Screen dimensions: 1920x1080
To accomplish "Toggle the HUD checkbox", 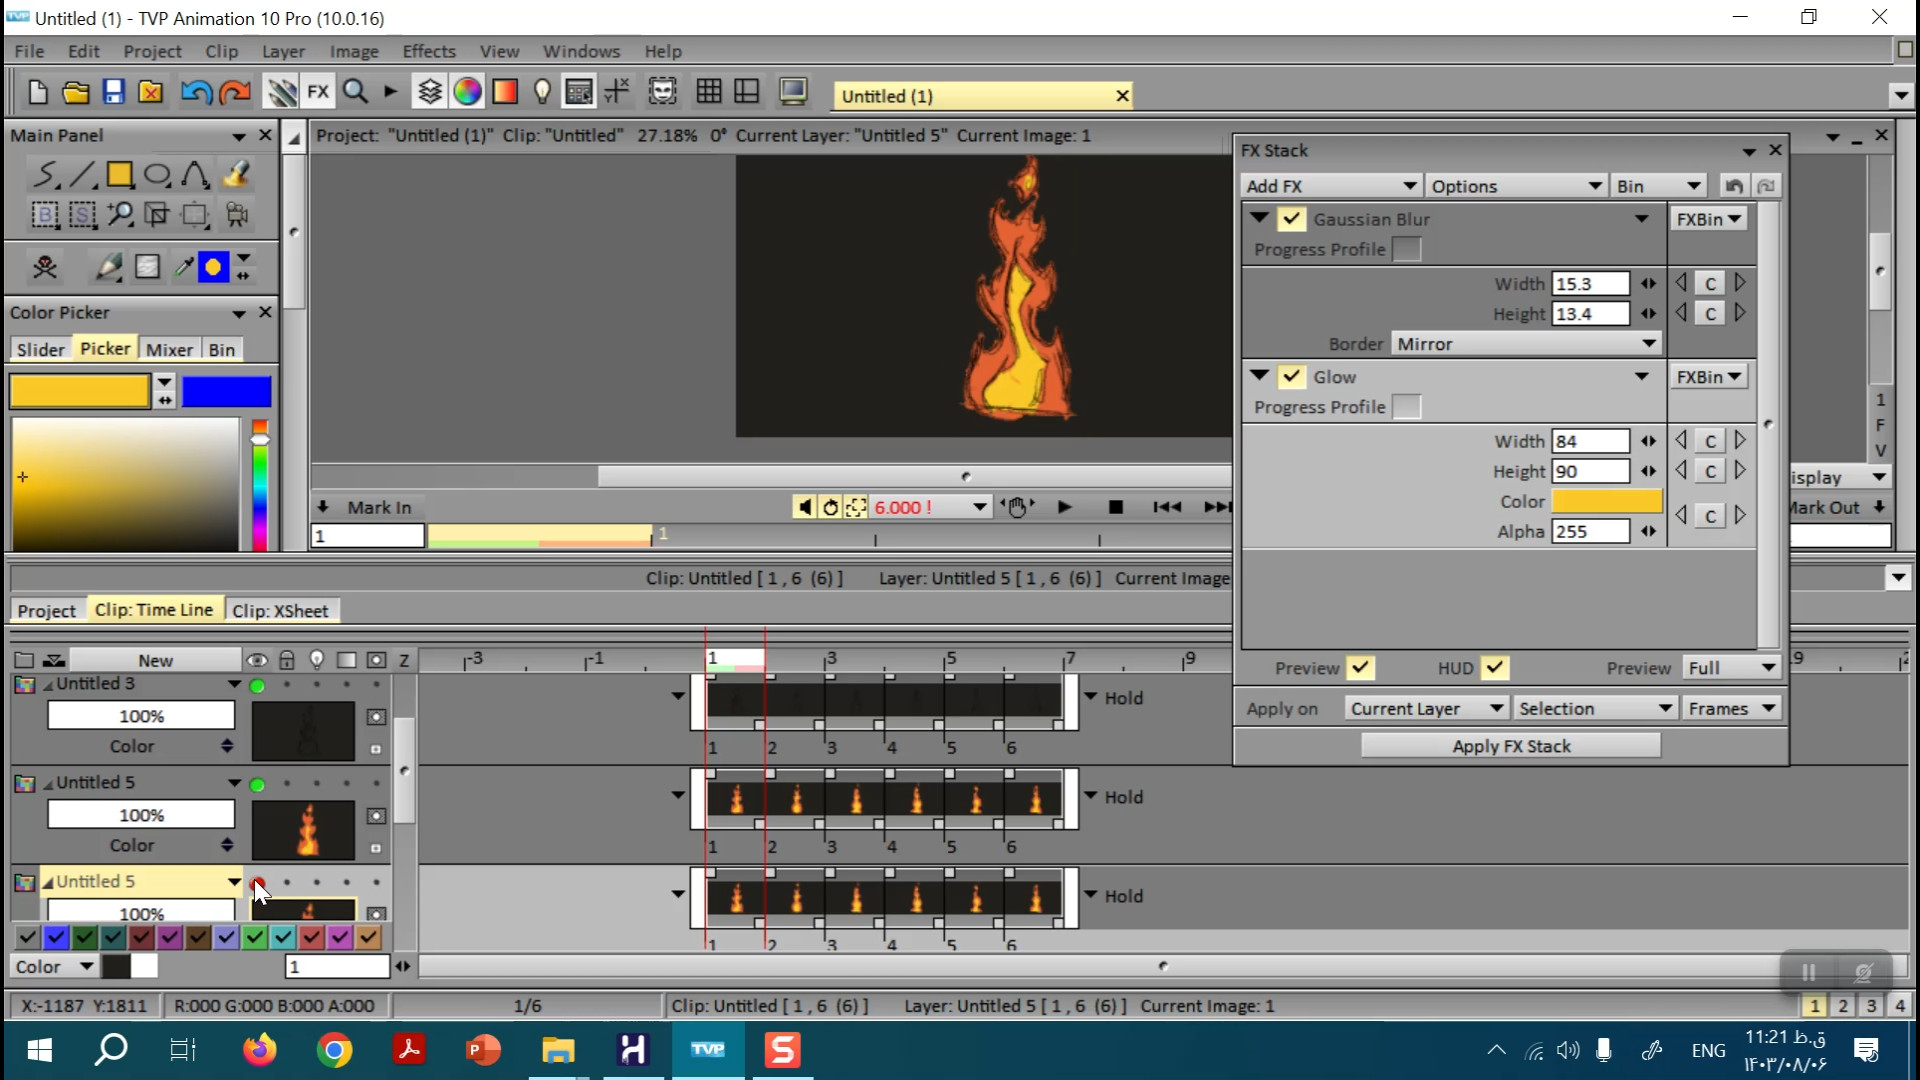I will coord(1495,668).
